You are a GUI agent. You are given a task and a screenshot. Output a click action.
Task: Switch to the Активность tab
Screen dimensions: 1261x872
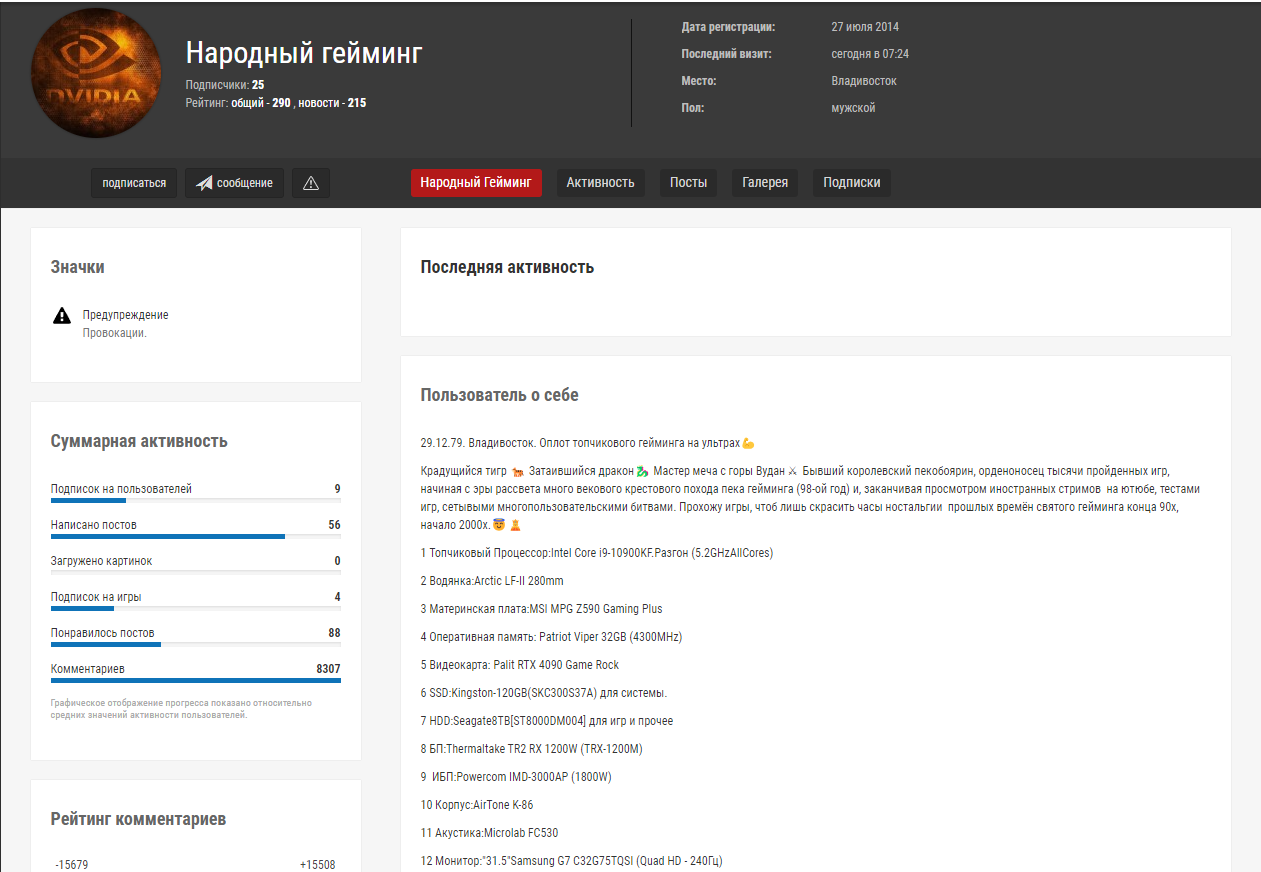[600, 183]
